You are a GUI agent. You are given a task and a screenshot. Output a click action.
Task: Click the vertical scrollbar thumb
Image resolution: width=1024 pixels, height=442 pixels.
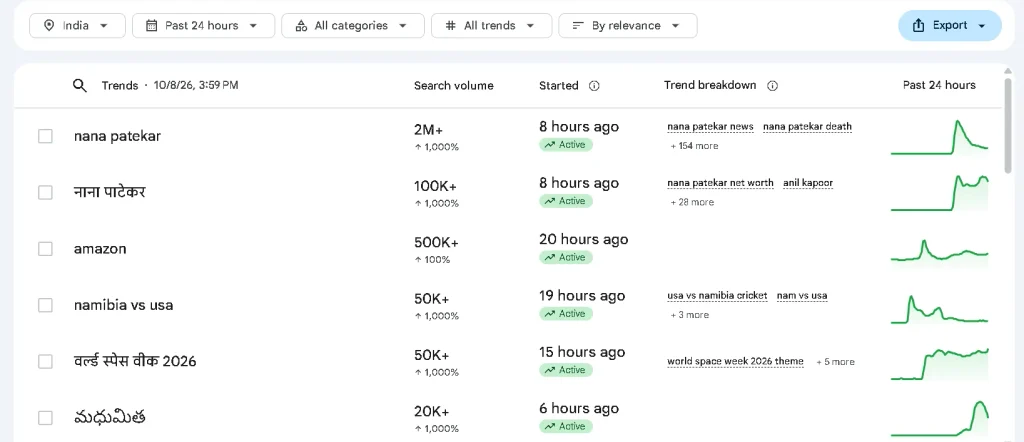coord(1008,126)
